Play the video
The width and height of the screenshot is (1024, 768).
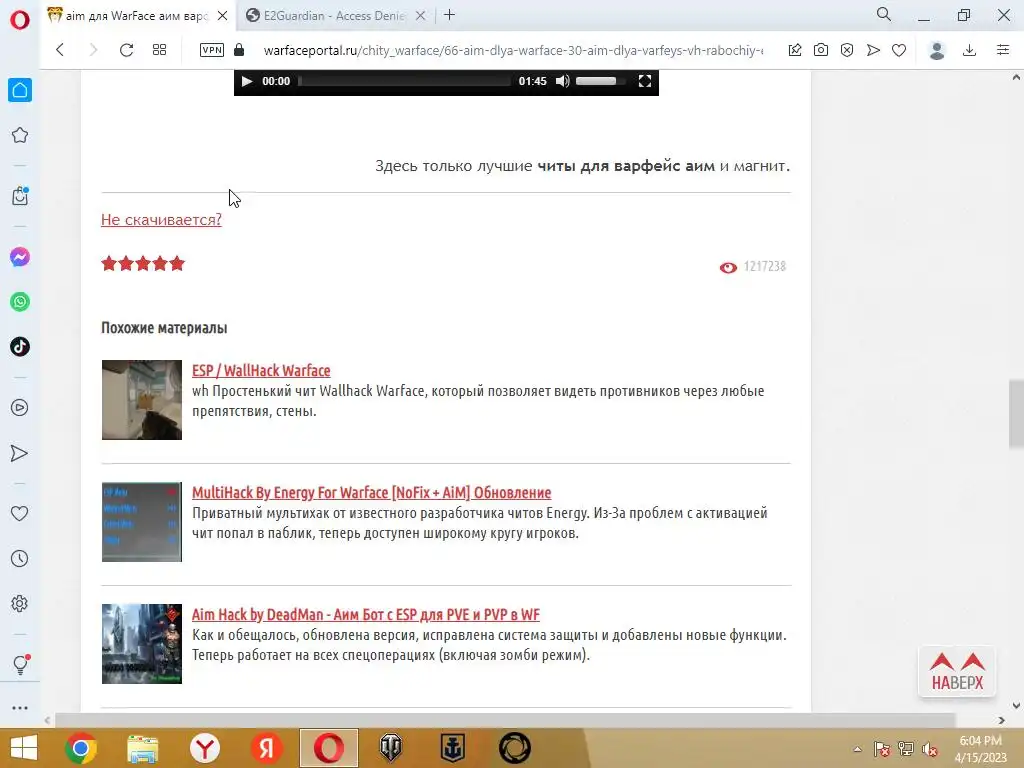[247, 81]
